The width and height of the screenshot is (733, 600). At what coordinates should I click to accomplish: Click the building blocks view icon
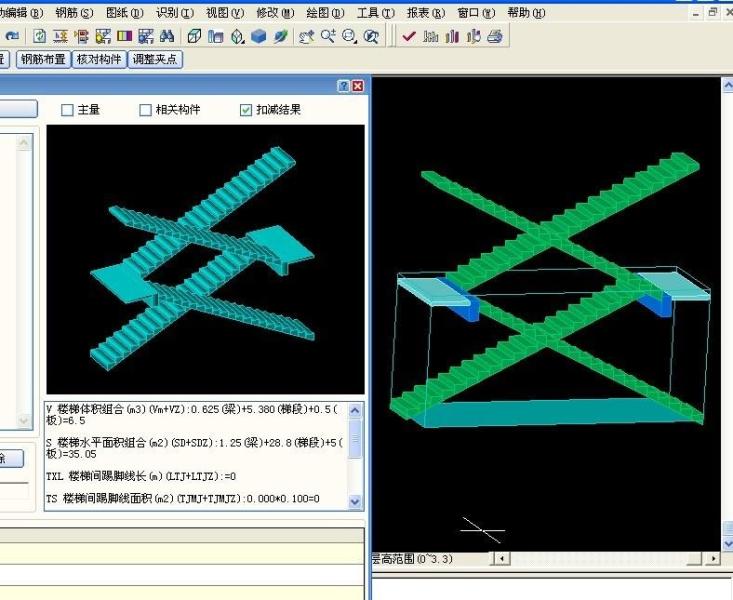[x=216, y=36]
